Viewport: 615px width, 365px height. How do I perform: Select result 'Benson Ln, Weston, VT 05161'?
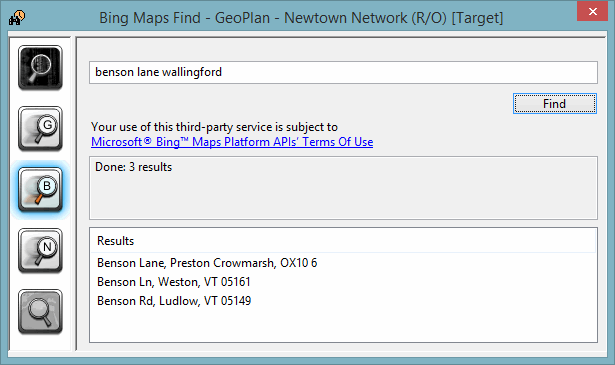174,282
